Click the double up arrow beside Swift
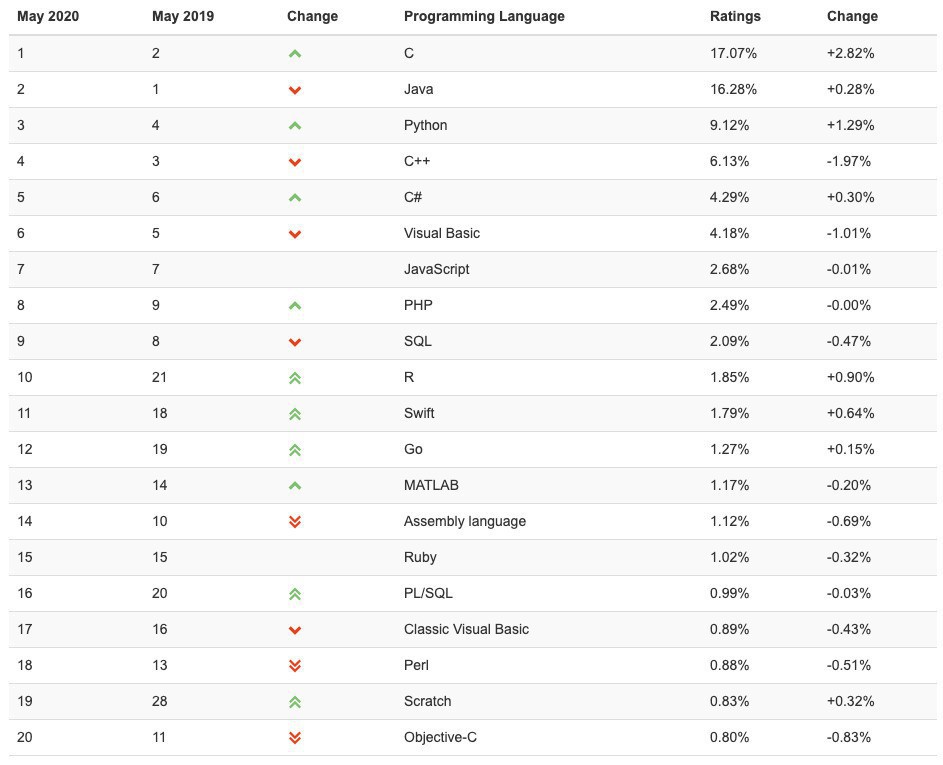The width and height of the screenshot is (943, 765). pos(295,414)
